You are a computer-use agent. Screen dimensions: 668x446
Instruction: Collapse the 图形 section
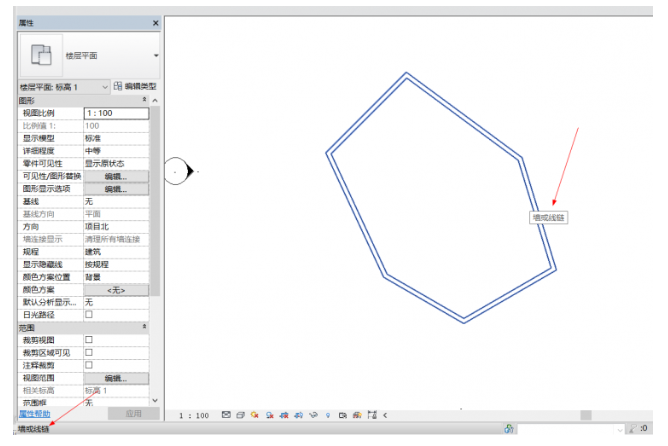pos(144,100)
